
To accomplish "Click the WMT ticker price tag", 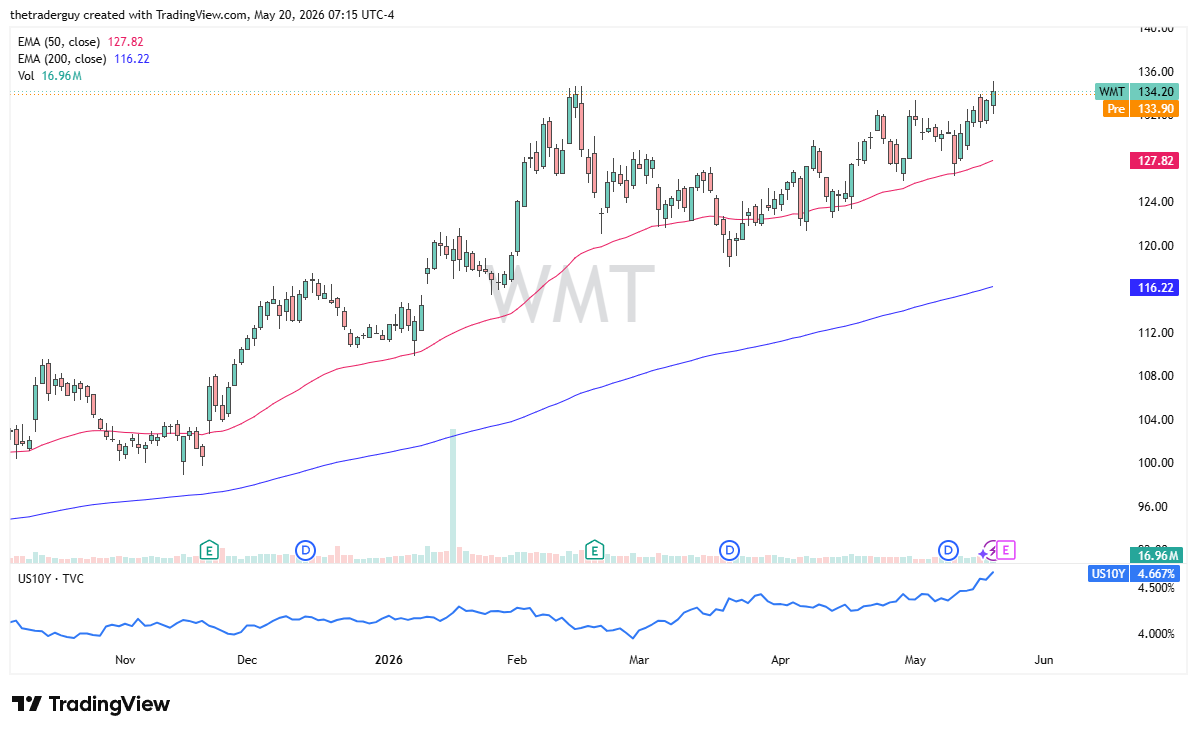I will pos(1112,92).
